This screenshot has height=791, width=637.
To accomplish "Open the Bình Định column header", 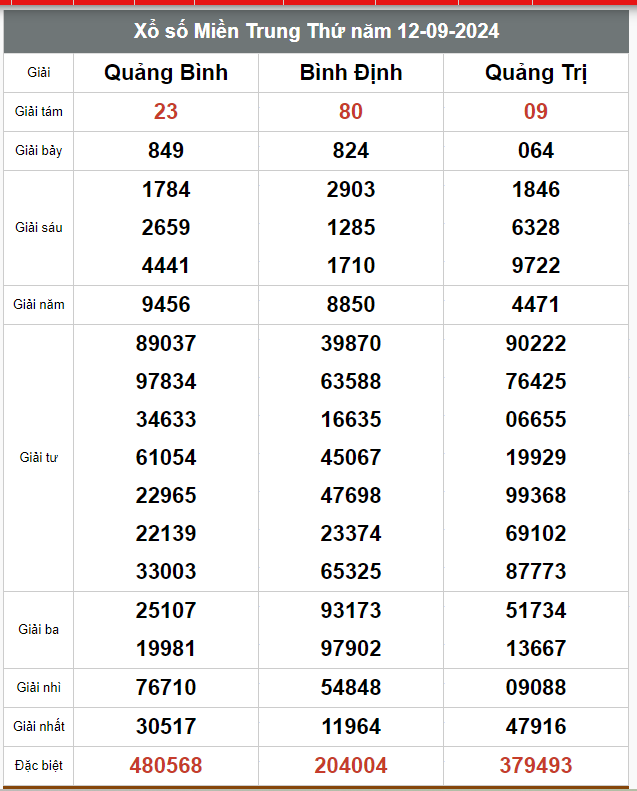I will coord(351,73).
